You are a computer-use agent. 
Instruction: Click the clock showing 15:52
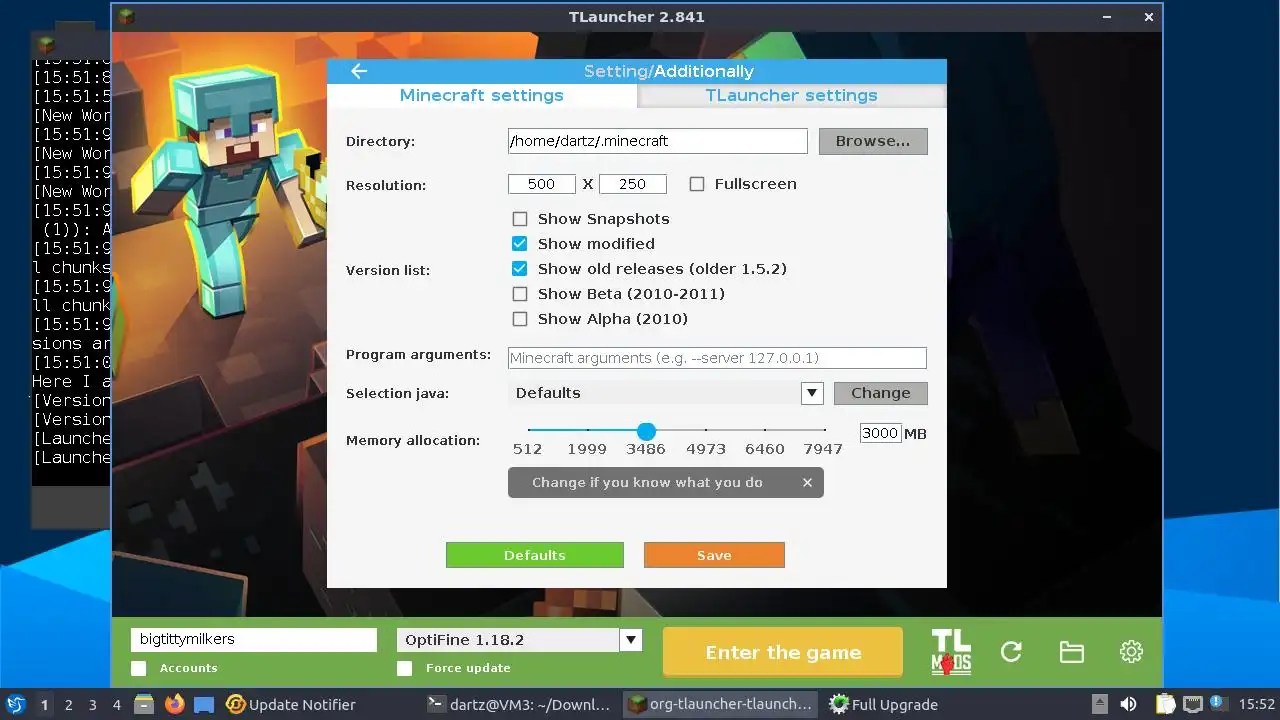click(1257, 704)
